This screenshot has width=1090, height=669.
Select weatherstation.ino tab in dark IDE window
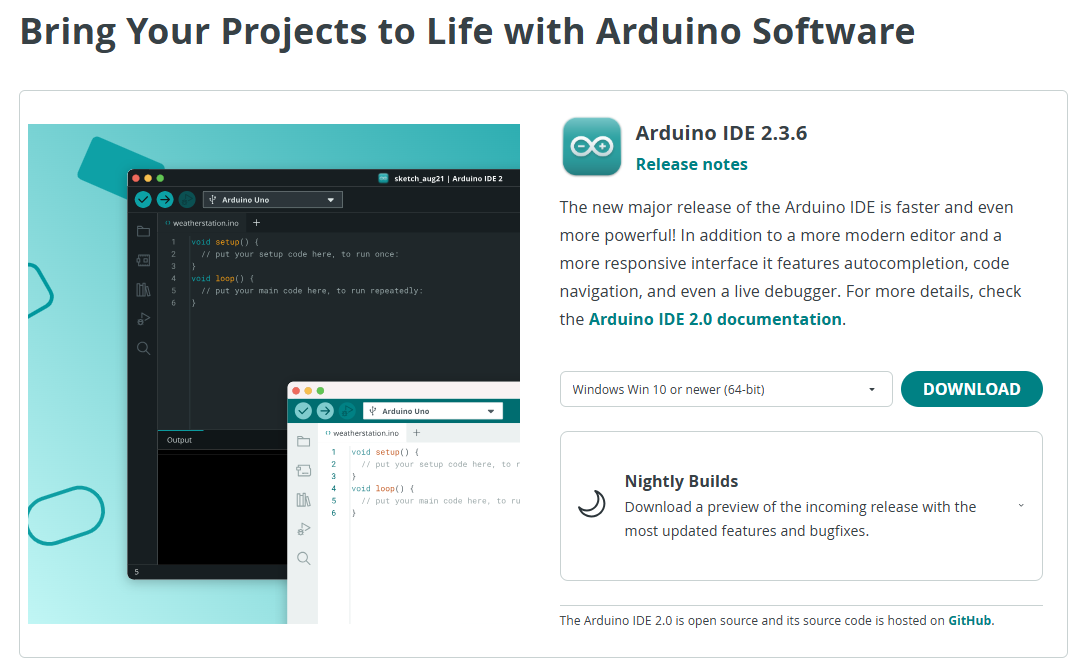click(x=205, y=223)
